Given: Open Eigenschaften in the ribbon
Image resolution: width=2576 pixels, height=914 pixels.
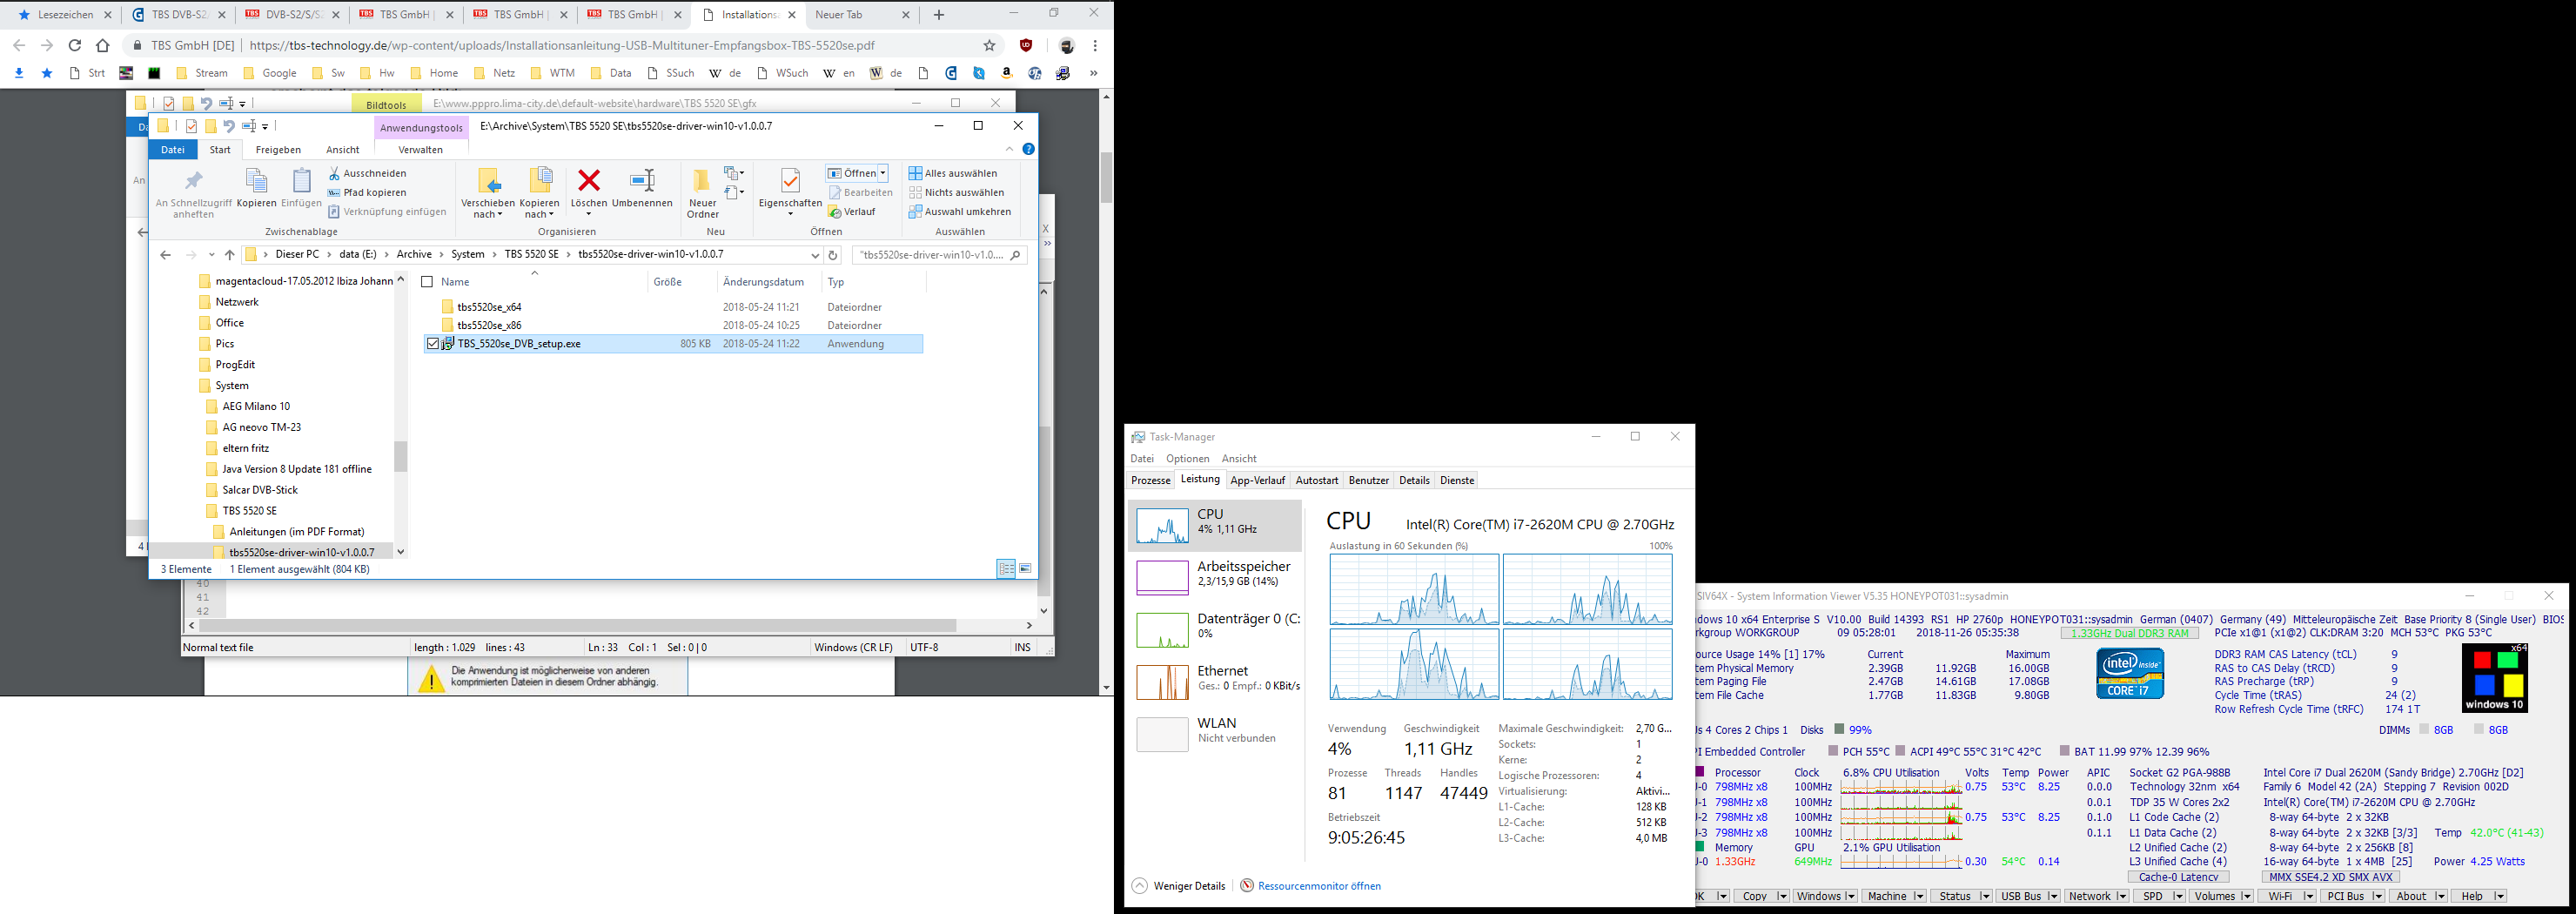Looking at the screenshot, I should click(790, 191).
